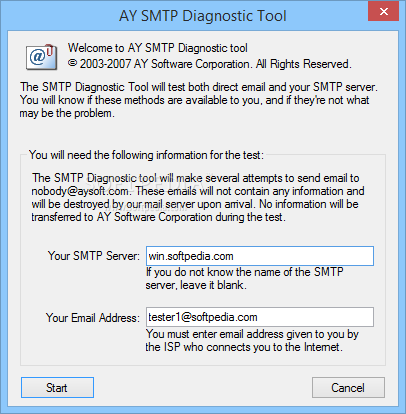Close the AY SMTP Diagnostic Tool window

[383, 12]
